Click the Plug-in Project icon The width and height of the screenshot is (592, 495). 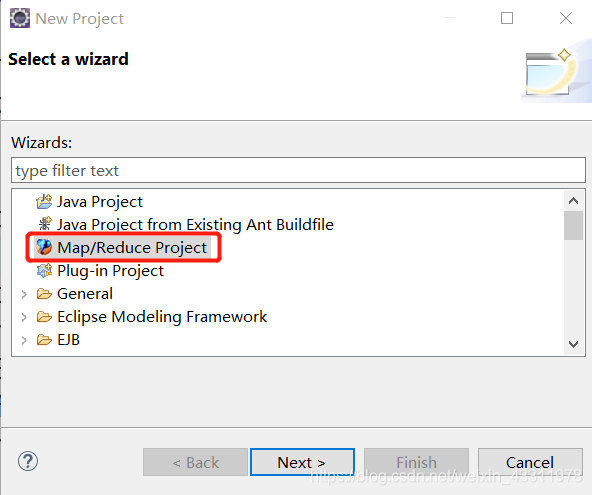point(45,271)
